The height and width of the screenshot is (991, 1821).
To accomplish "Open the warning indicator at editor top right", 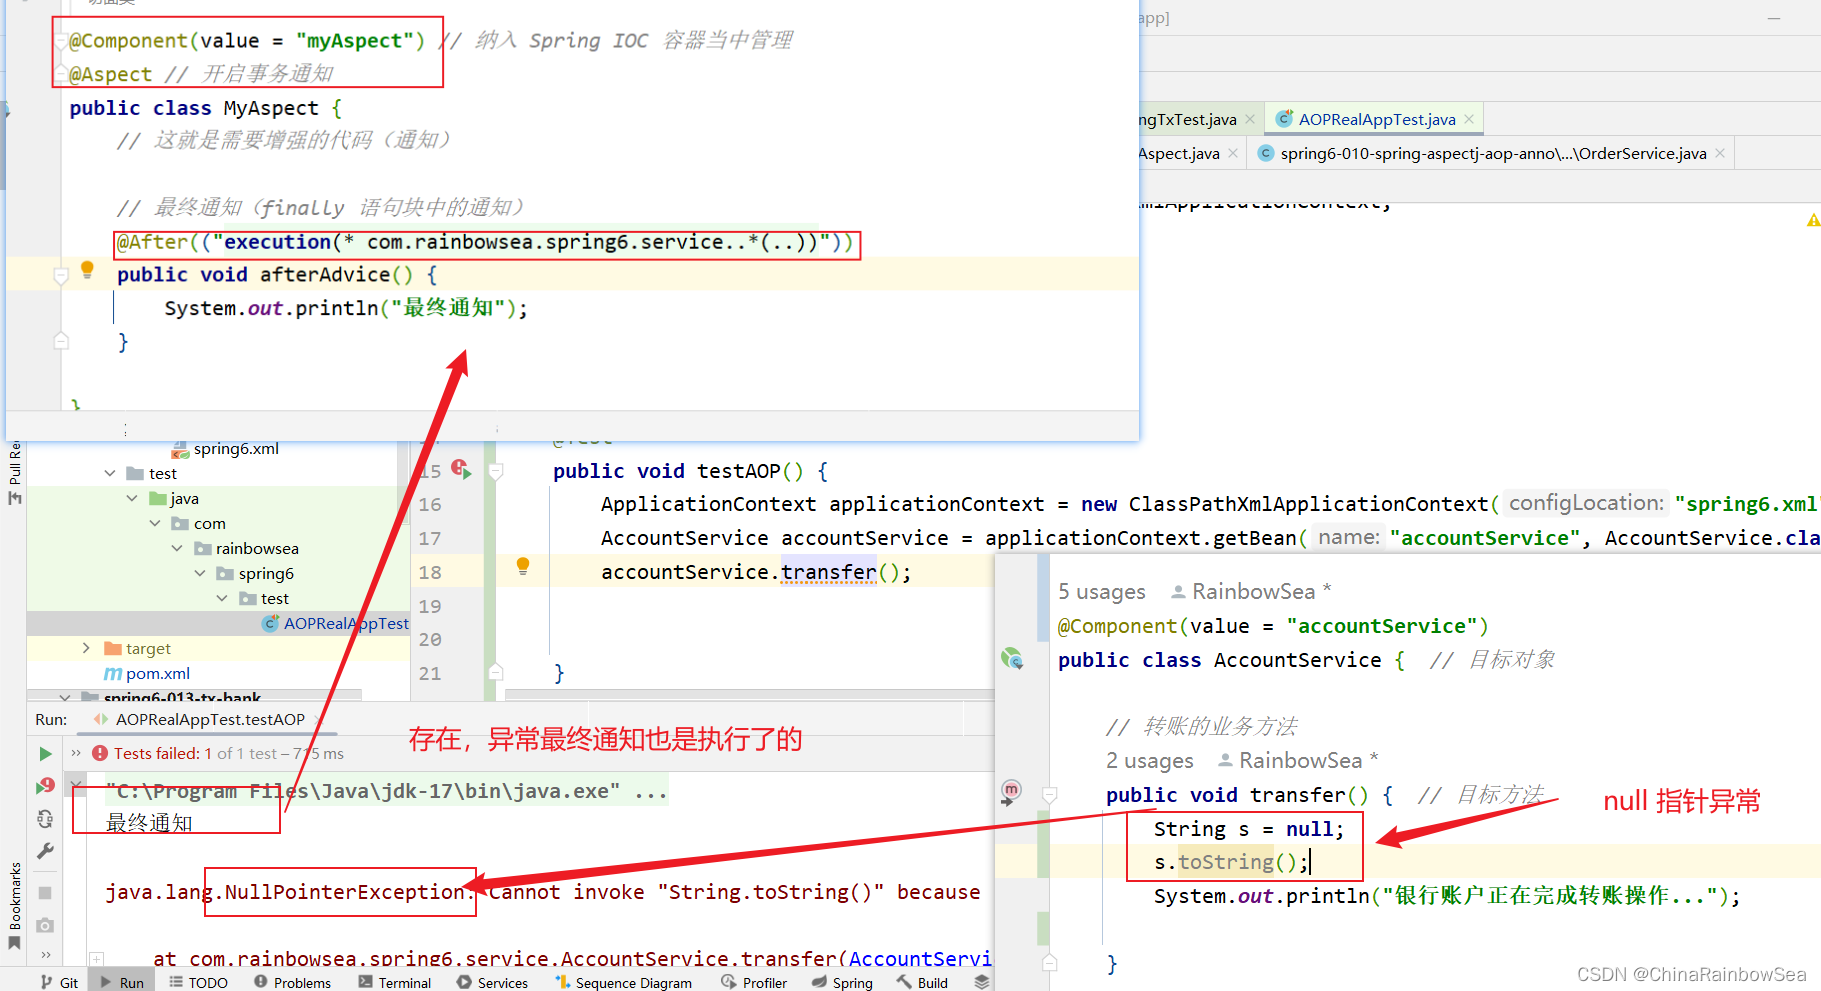I will pos(1813,219).
